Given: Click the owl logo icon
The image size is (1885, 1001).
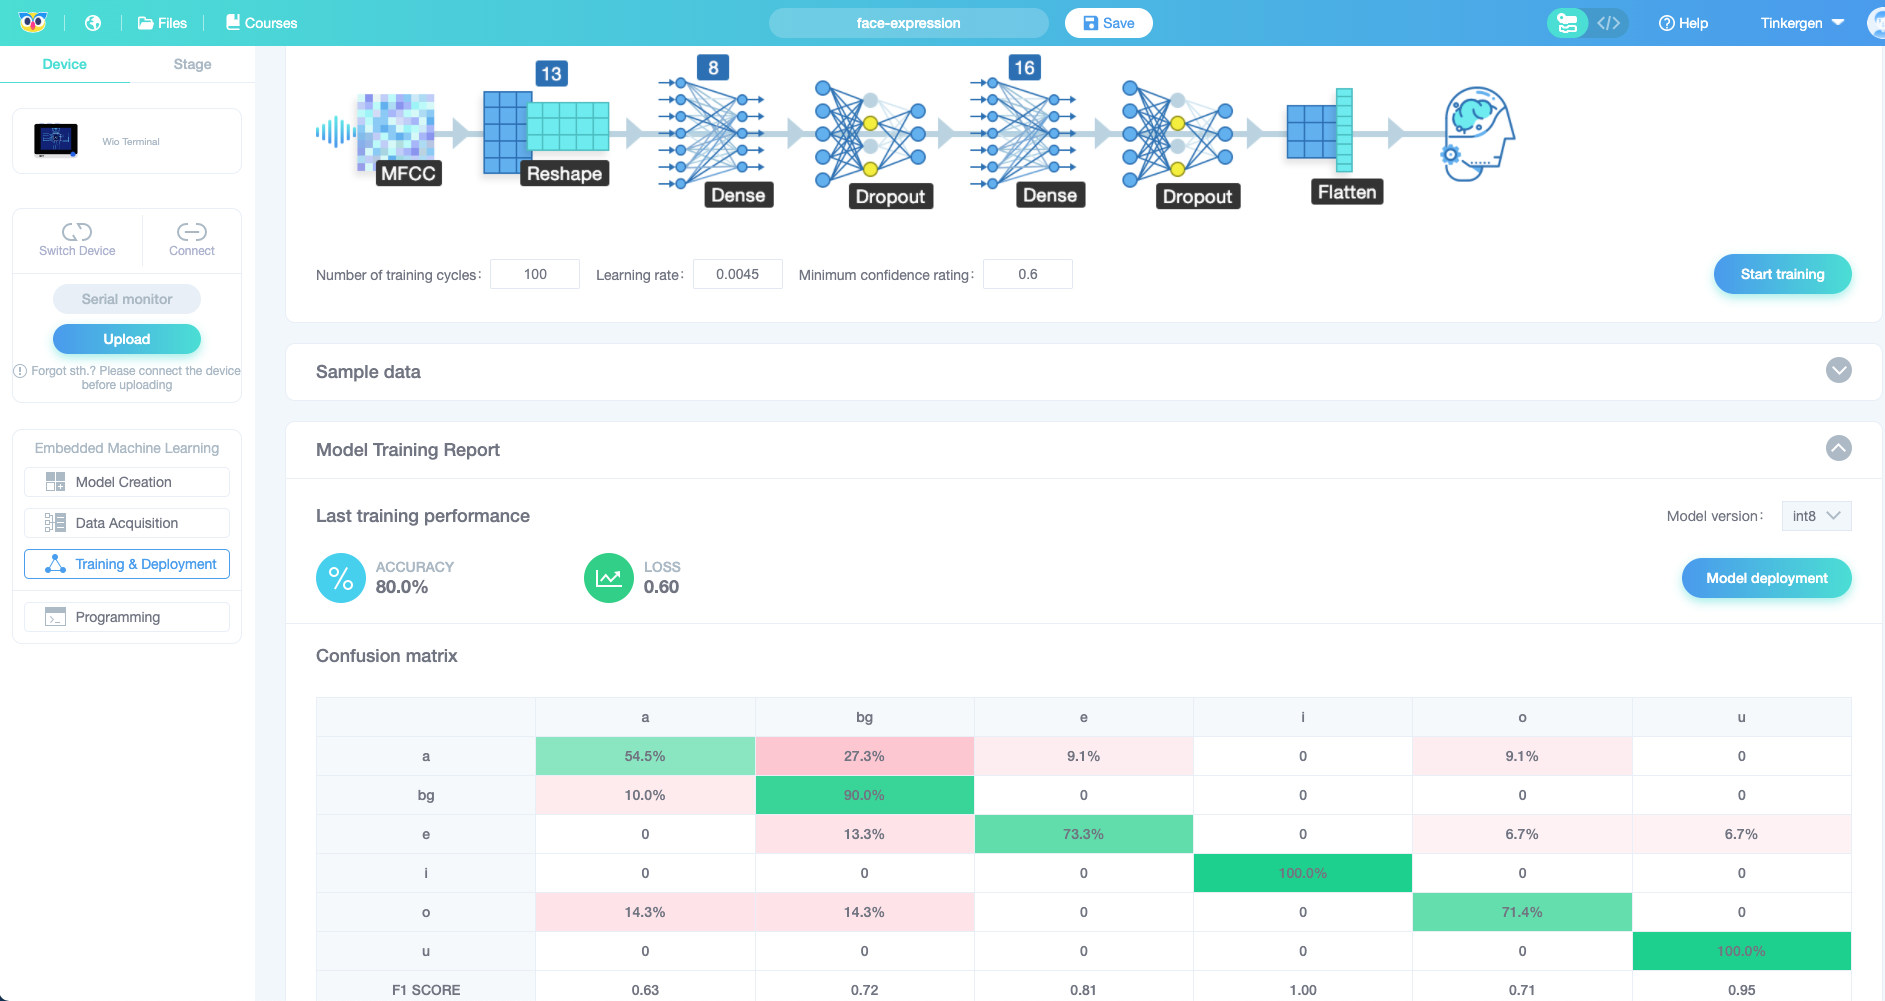Looking at the screenshot, I should click(x=33, y=22).
